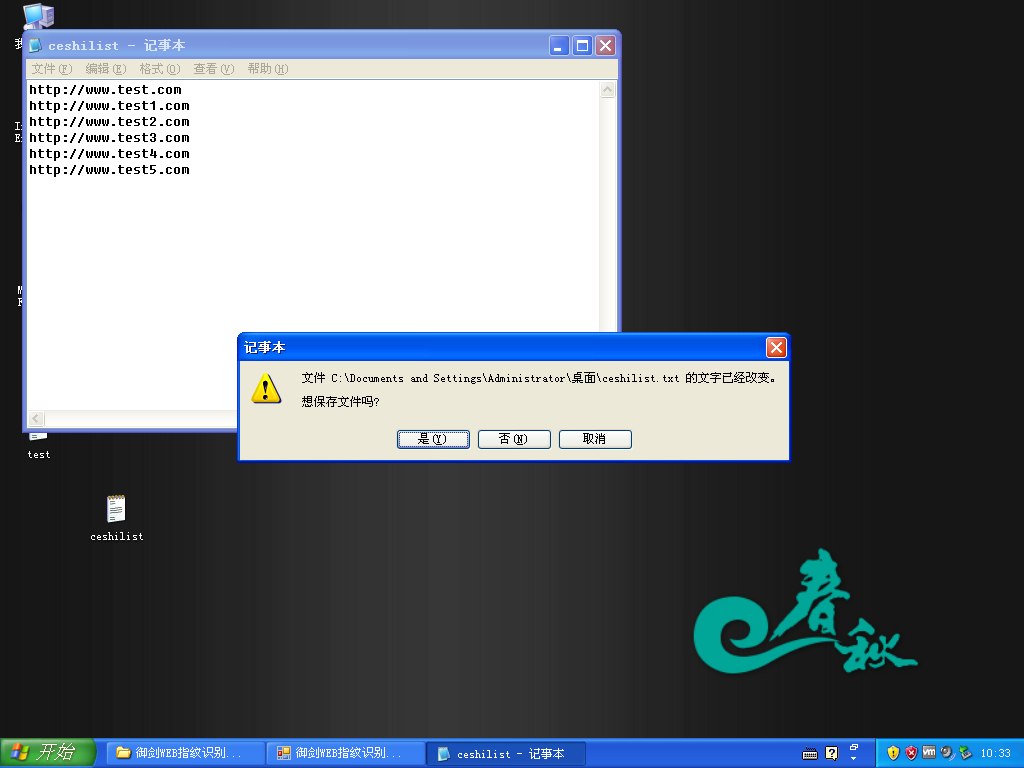
Task: Cancel (取消) the save prompt
Action: (595, 439)
